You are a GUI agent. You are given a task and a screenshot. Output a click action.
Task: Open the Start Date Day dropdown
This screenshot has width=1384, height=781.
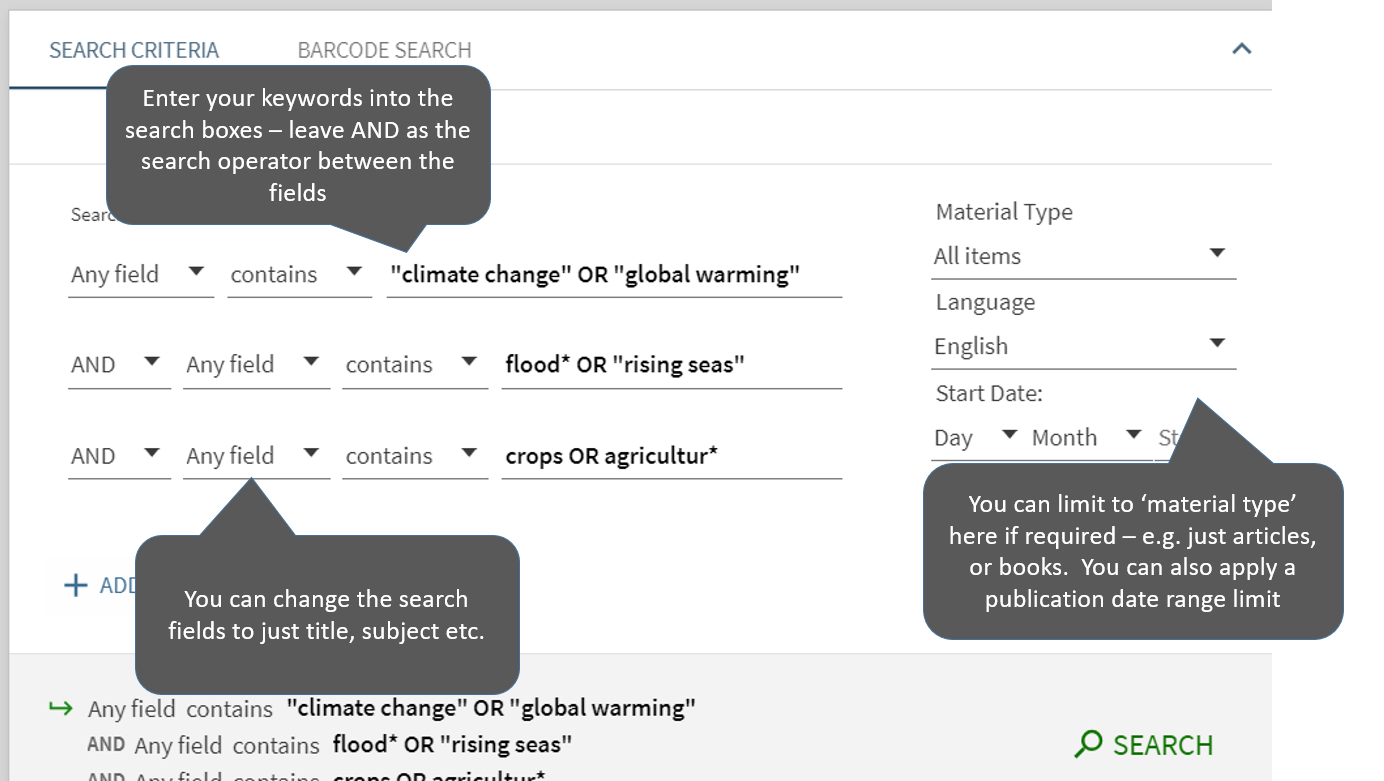(975, 438)
